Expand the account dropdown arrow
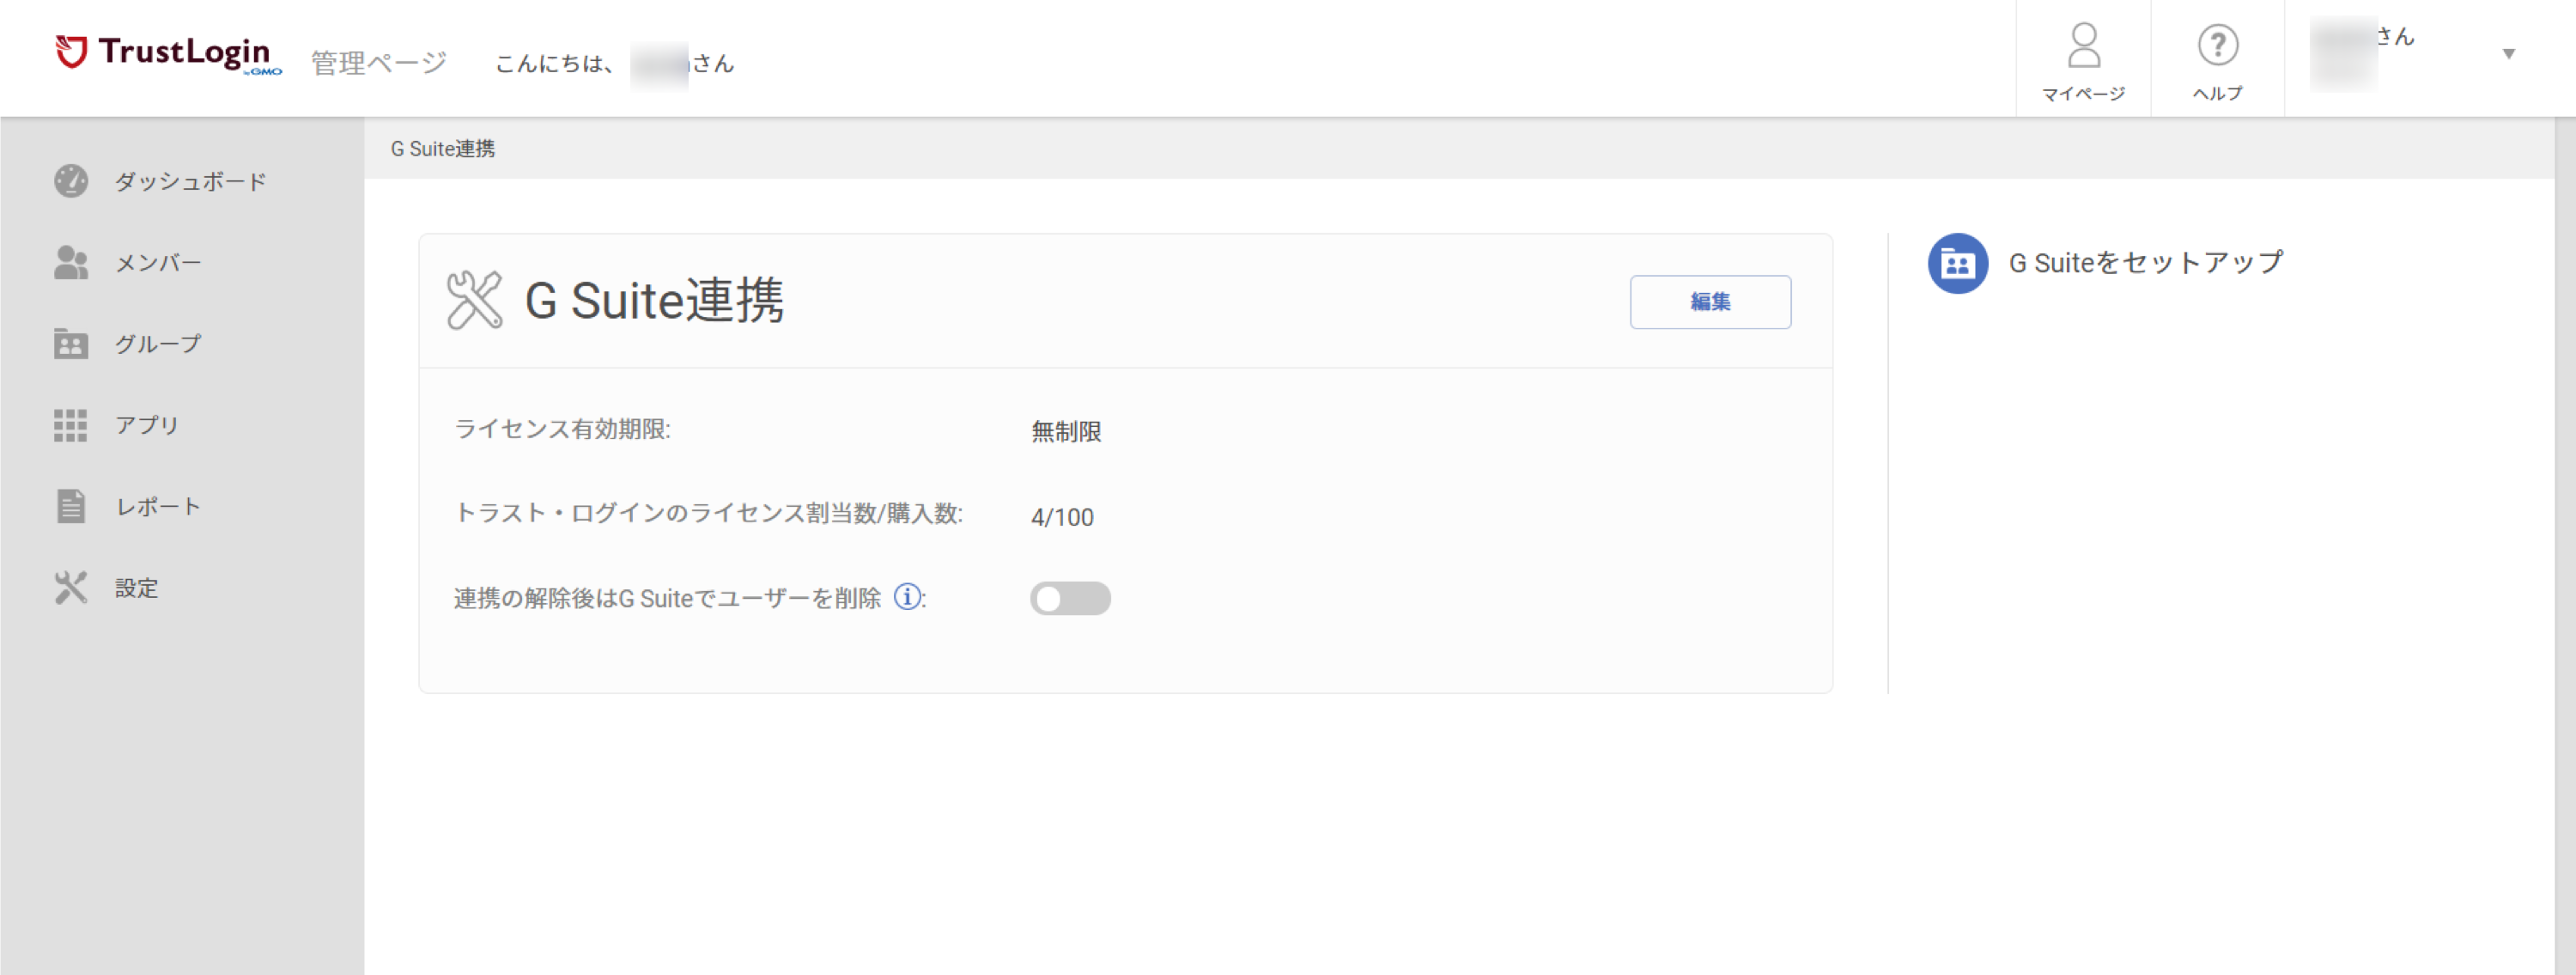 2508,54
